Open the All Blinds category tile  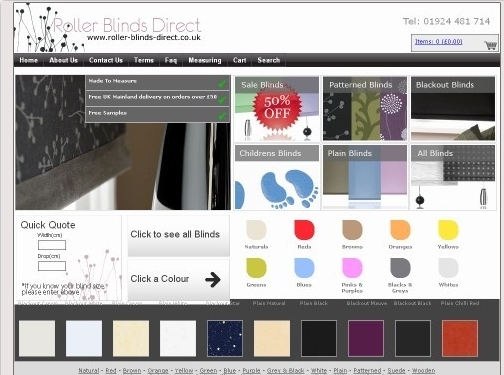tap(453, 177)
